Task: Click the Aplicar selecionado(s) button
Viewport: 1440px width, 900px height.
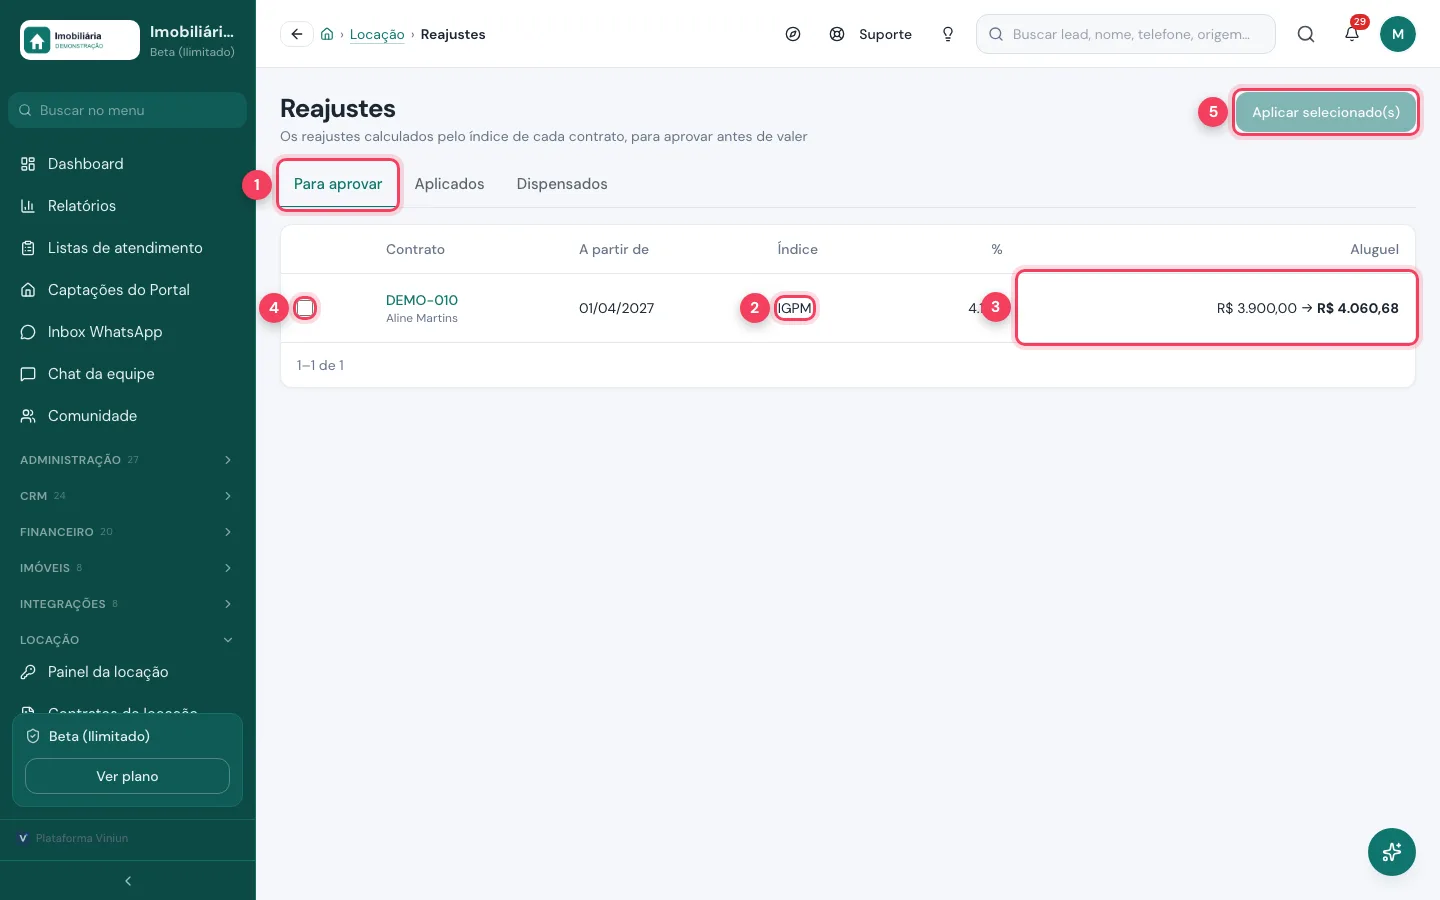Action: pyautogui.click(x=1326, y=112)
